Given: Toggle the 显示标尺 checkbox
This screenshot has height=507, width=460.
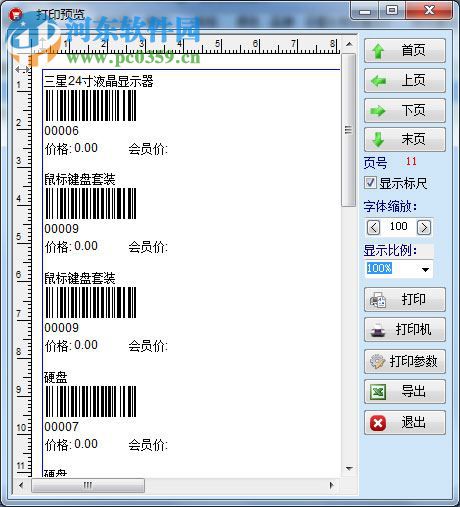Looking at the screenshot, I should [370, 183].
